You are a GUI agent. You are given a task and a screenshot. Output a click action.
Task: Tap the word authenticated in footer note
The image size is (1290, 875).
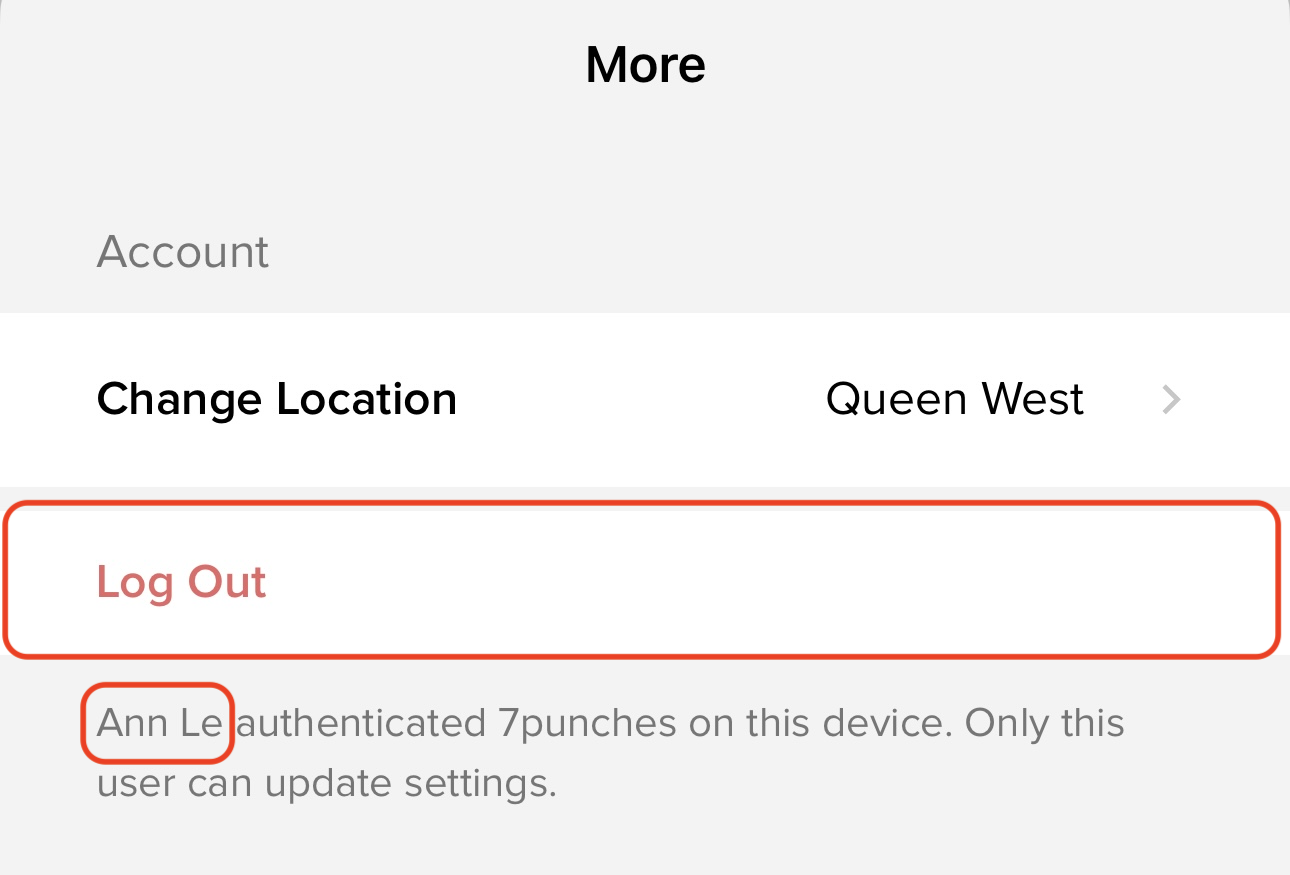pos(361,723)
